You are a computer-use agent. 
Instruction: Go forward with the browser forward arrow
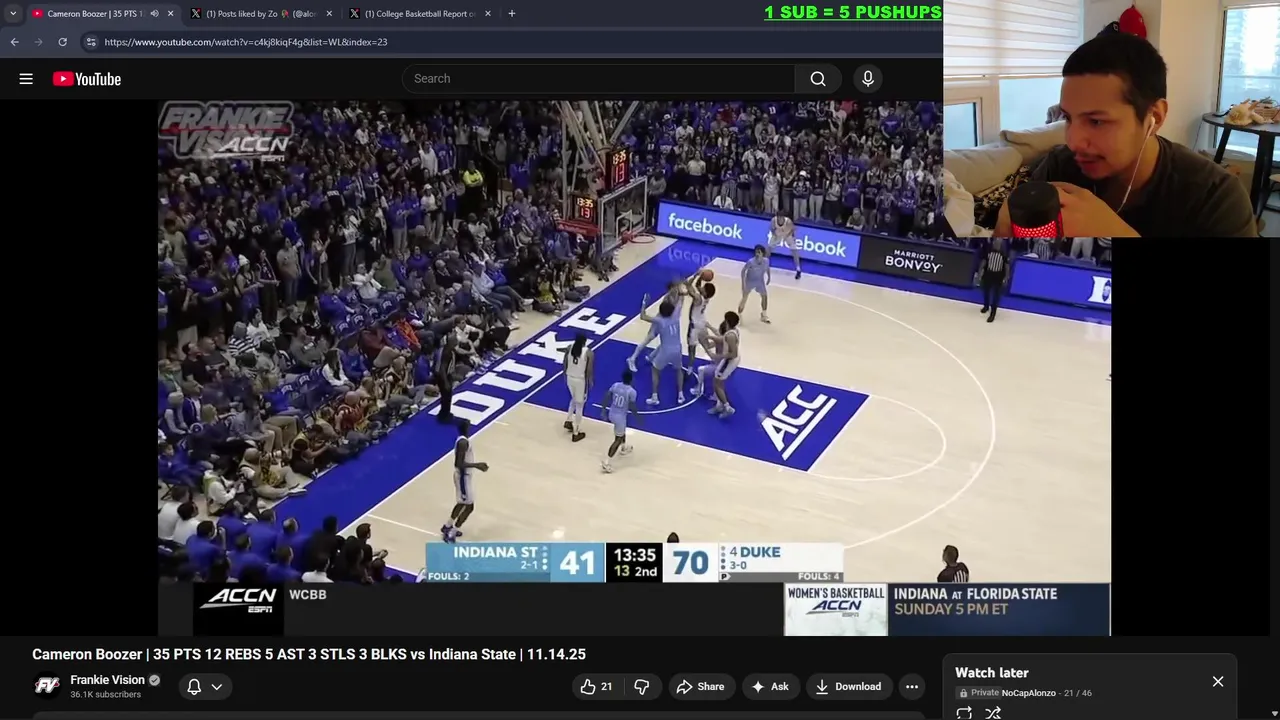tap(38, 42)
